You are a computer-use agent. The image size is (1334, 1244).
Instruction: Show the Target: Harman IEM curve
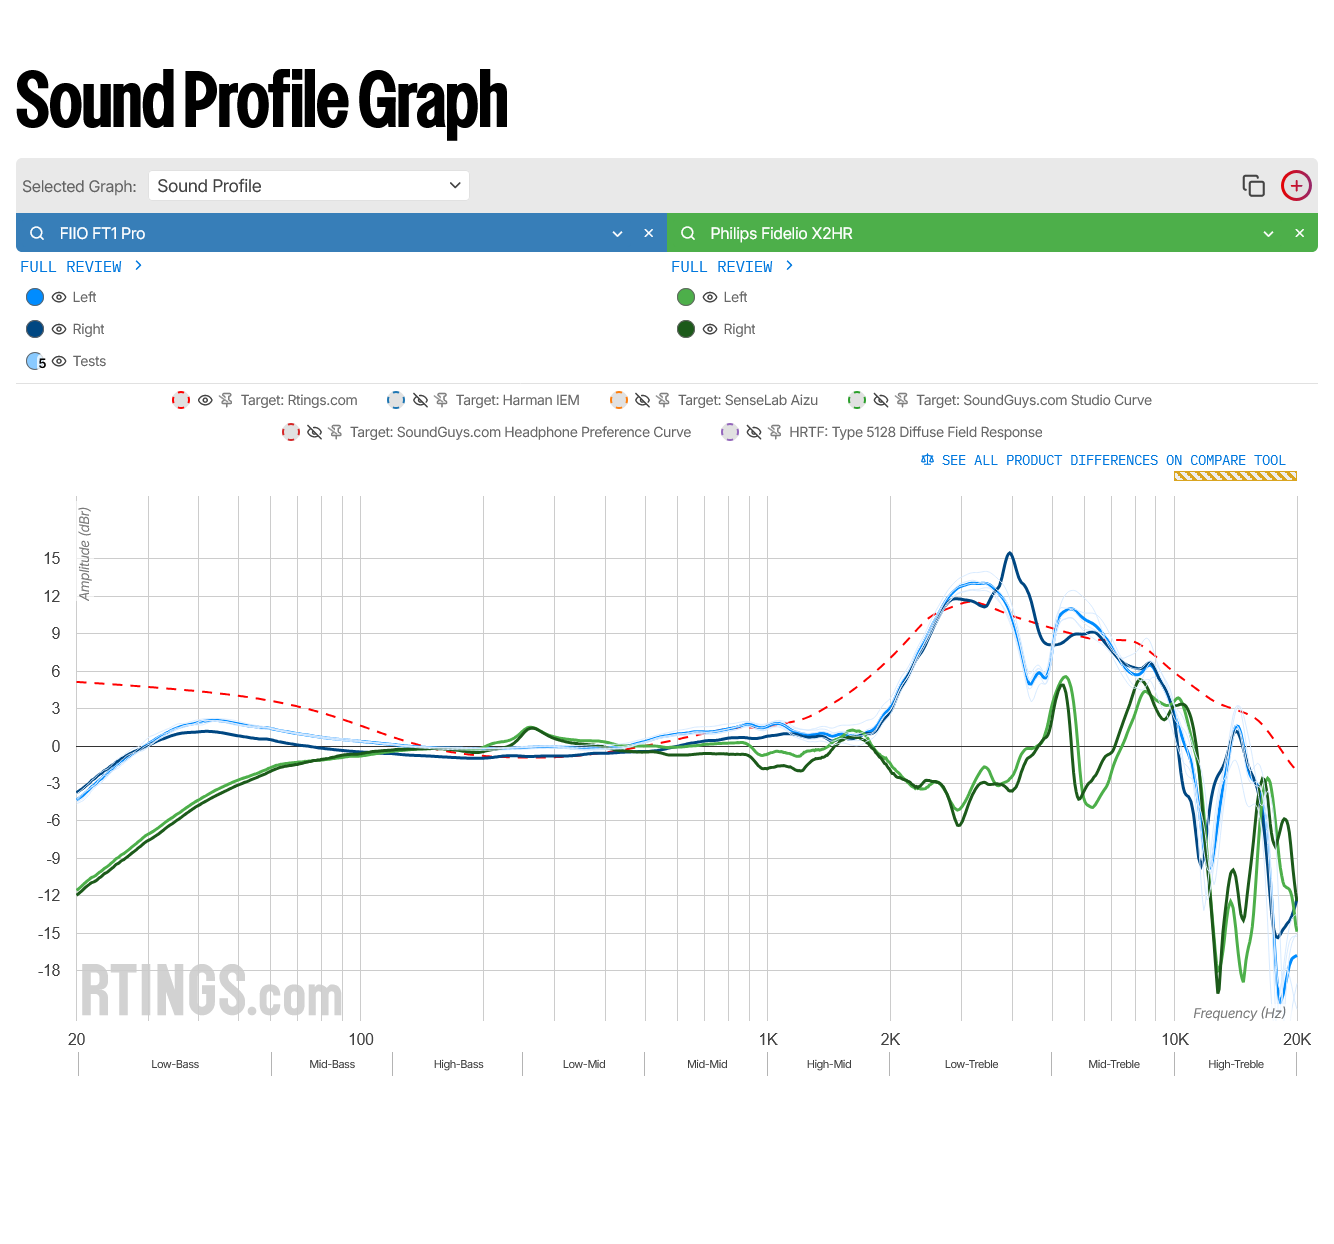pyautogui.click(x=420, y=400)
